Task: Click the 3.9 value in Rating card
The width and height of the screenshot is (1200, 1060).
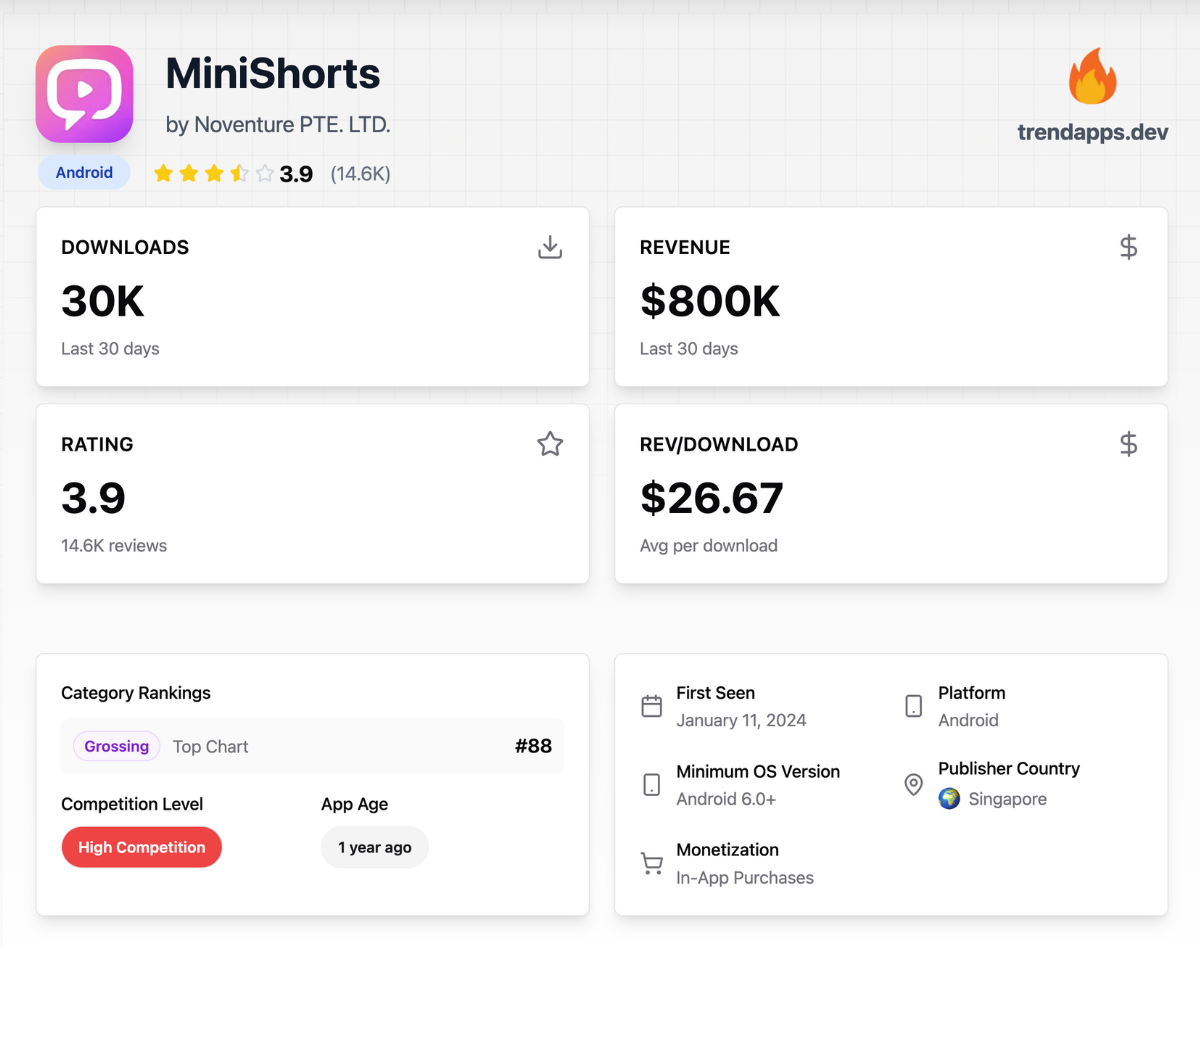Action: tap(94, 498)
